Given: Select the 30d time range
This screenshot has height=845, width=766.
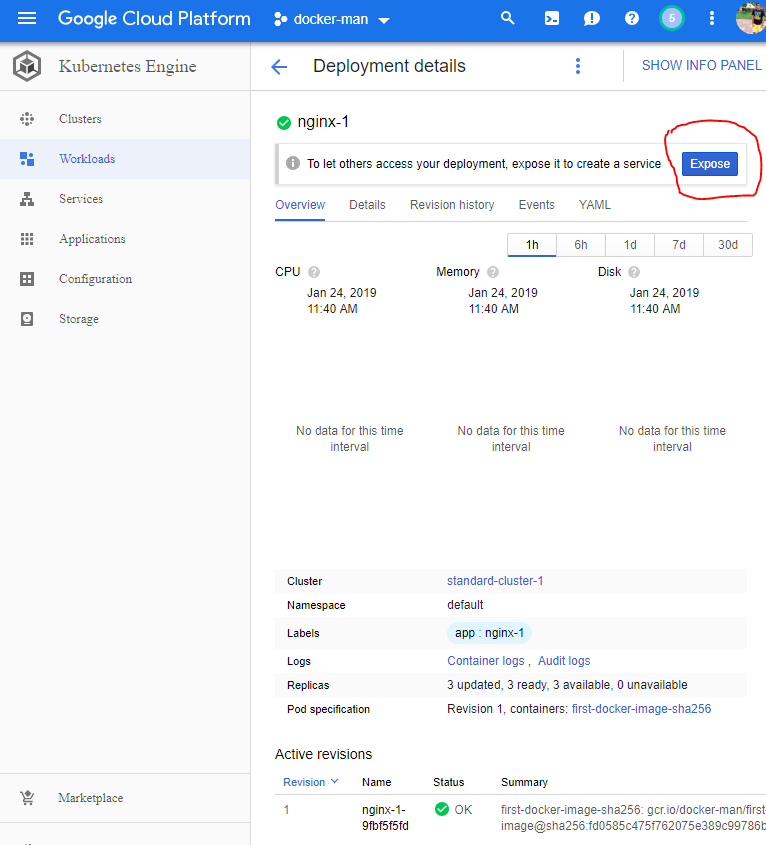Looking at the screenshot, I should (728, 245).
